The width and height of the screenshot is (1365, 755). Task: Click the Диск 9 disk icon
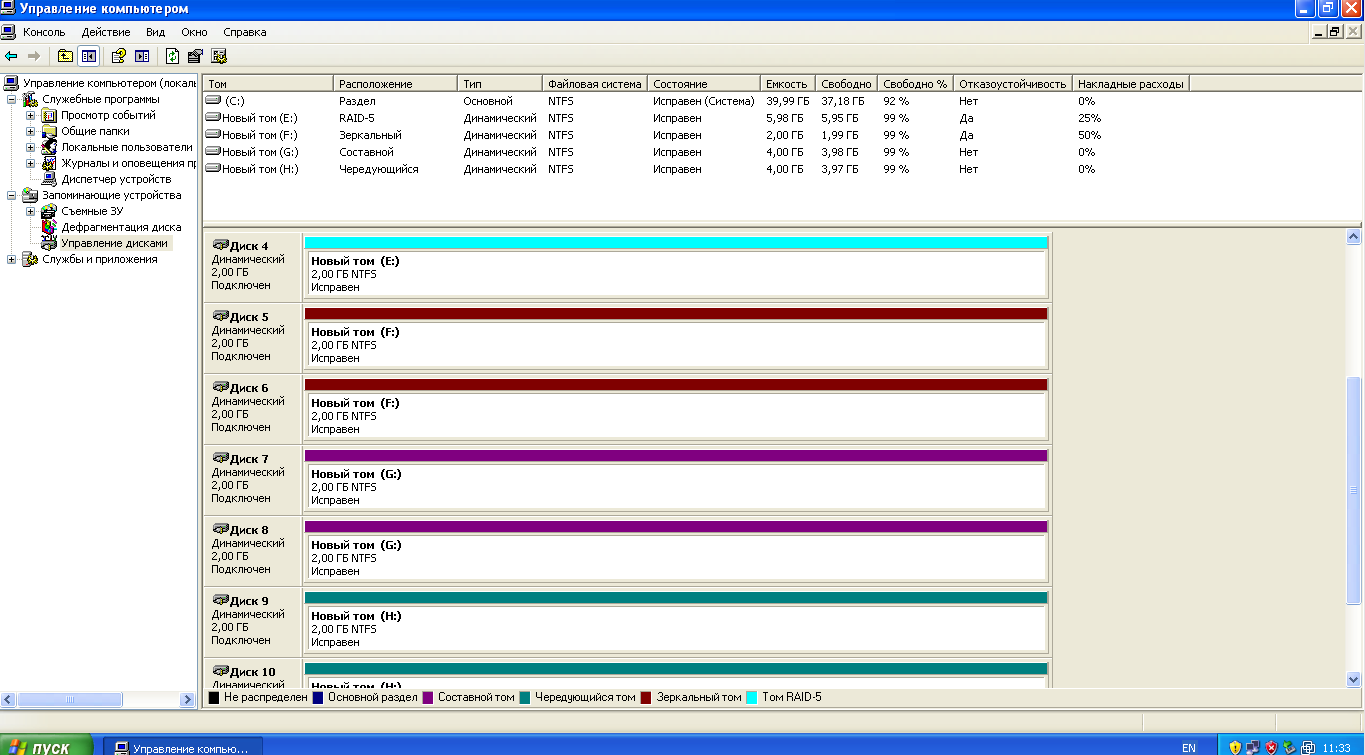click(x=221, y=600)
